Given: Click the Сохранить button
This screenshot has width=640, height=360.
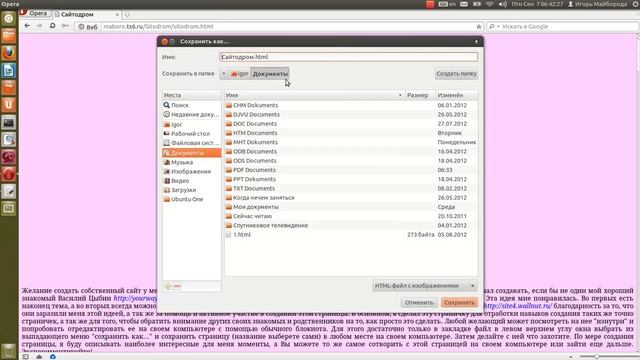Looking at the screenshot, I should point(459,302).
